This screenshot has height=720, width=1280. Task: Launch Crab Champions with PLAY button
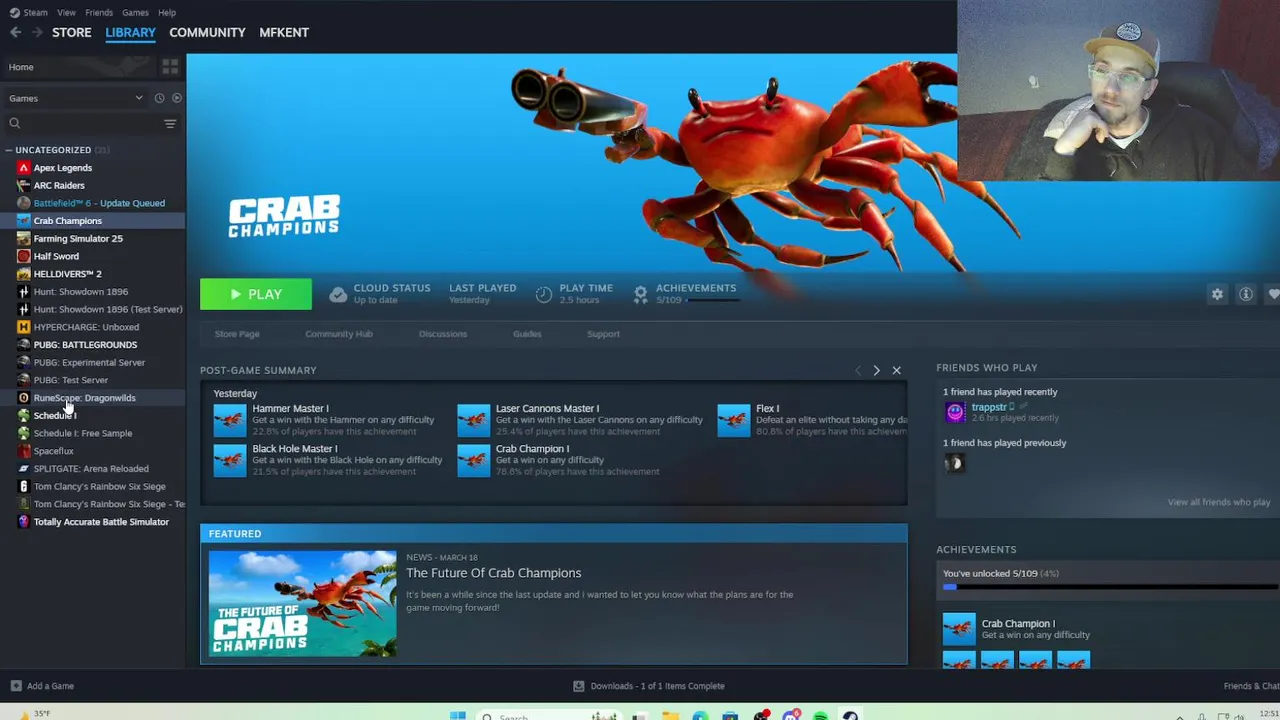256,294
